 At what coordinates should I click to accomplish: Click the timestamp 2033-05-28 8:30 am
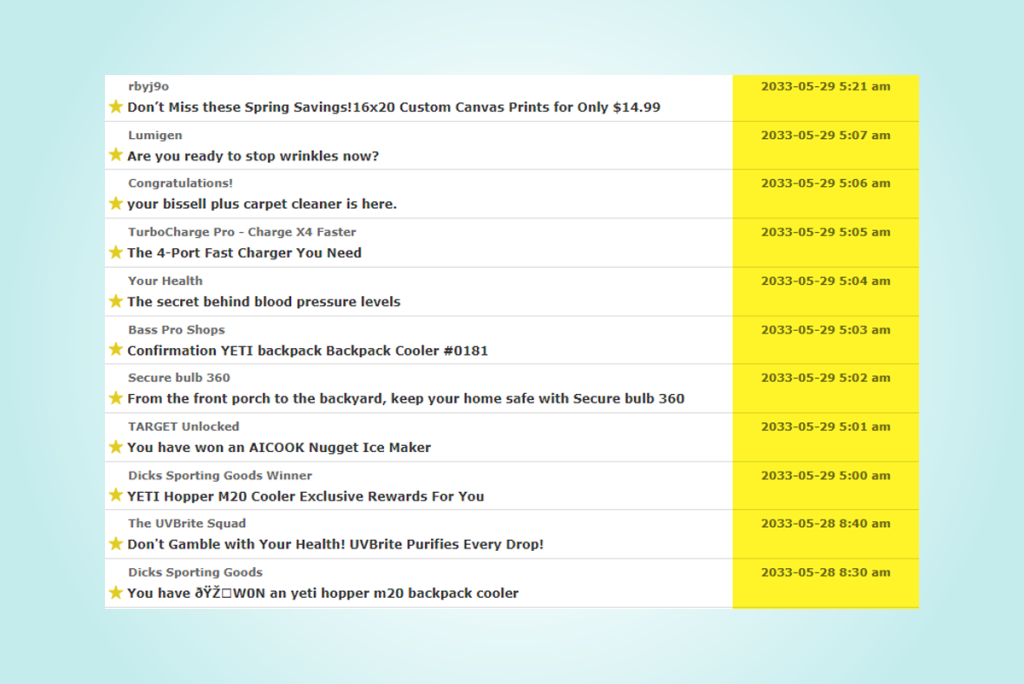(x=825, y=572)
